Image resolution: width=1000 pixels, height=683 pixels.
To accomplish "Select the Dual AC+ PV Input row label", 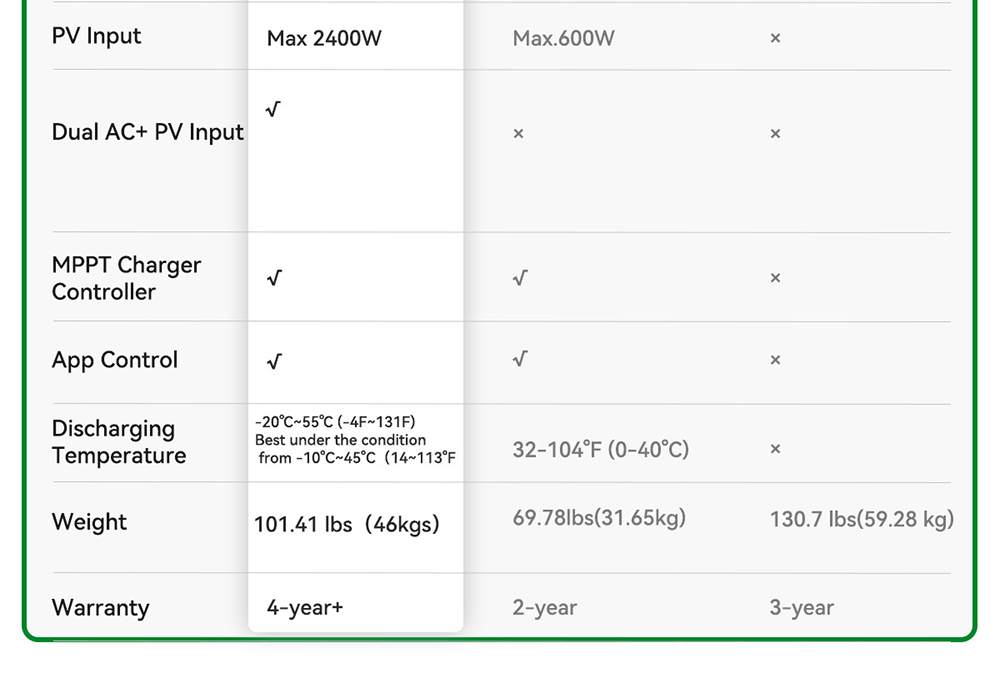I will (148, 132).
